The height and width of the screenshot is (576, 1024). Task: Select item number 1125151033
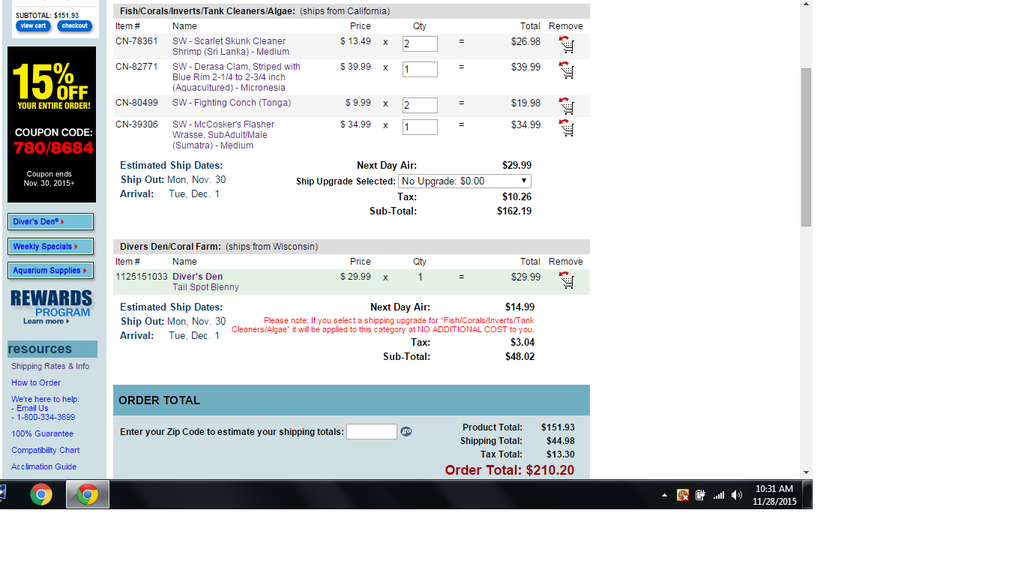pos(142,277)
